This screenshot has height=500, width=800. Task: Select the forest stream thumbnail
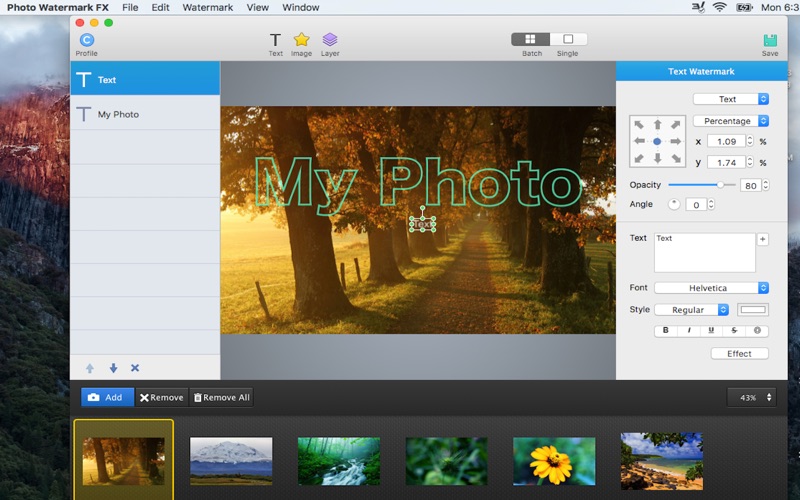click(339, 461)
